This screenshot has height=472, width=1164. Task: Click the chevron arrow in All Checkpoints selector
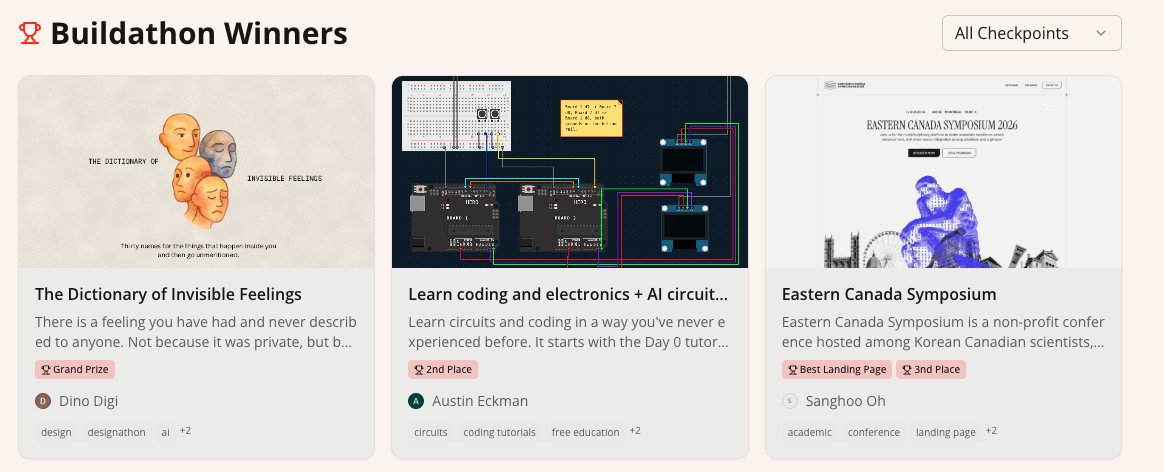point(1101,33)
